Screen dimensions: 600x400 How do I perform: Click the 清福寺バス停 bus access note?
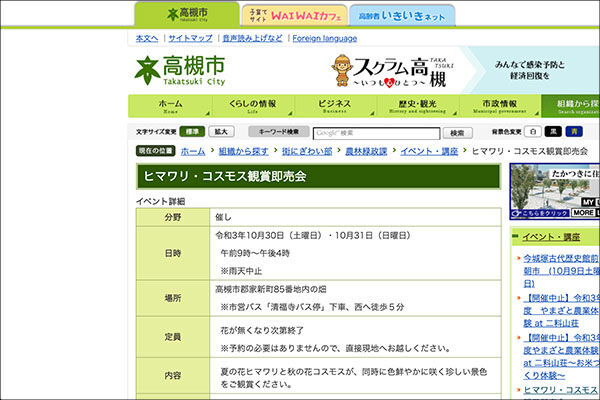312,307
